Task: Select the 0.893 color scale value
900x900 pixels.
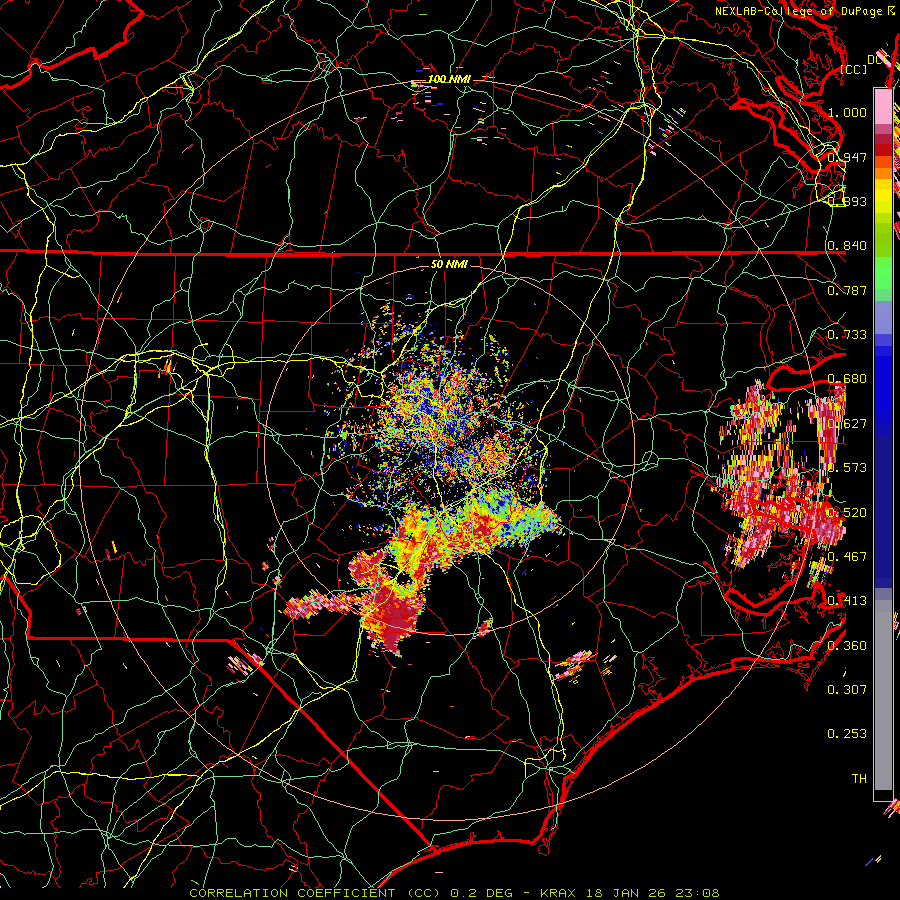Action: [847, 201]
